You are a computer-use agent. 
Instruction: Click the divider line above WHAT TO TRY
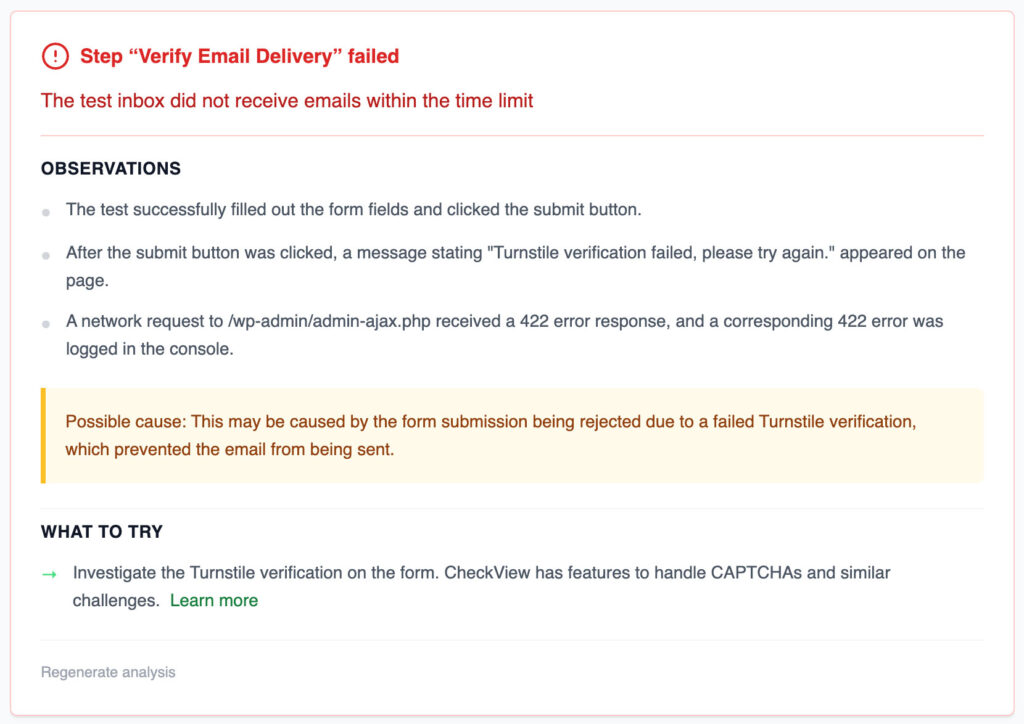coord(512,508)
